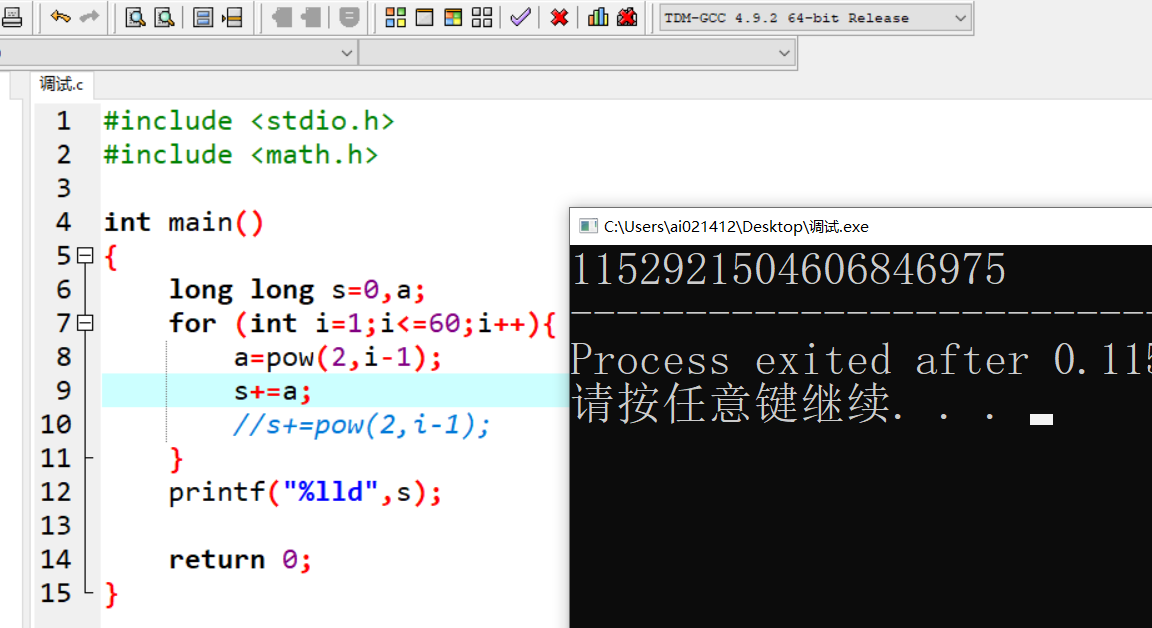Click the closing brace on line 11
This screenshot has width=1152, height=628.
(x=176, y=459)
